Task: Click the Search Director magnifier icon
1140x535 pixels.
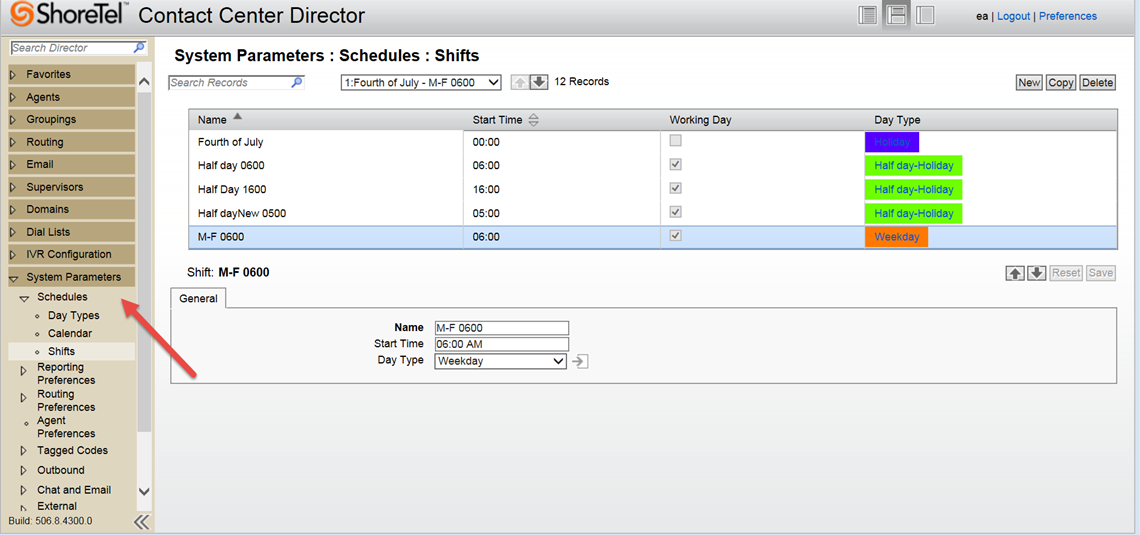Action: coord(140,48)
